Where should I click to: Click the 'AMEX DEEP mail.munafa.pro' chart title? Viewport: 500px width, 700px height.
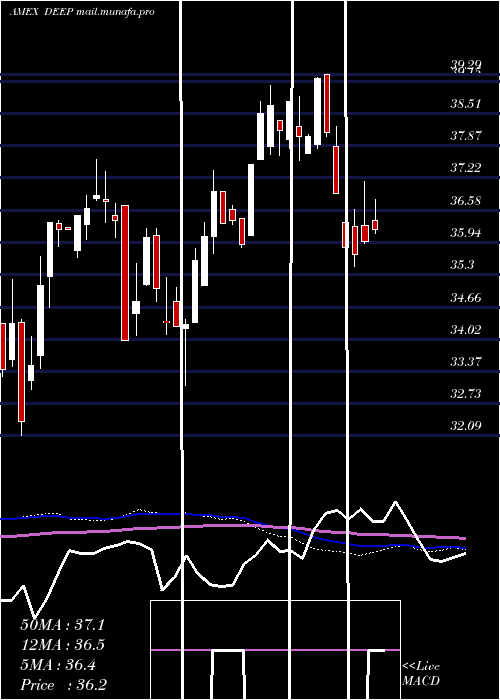(82, 12)
